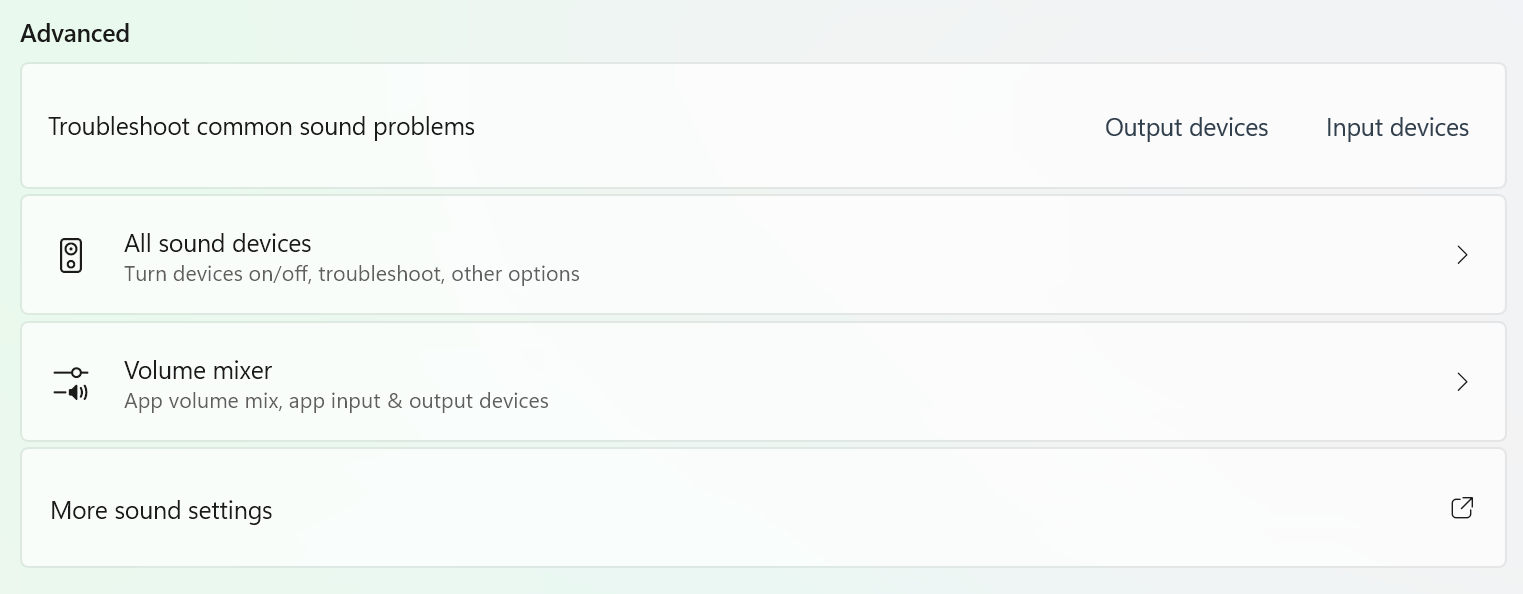Troubleshoot Input devices sound problems
The width and height of the screenshot is (1523, 594).
(x=1396, y=128)
